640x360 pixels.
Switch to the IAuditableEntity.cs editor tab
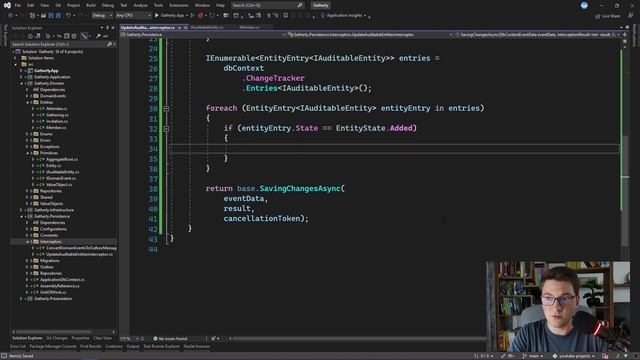[207, 27]
